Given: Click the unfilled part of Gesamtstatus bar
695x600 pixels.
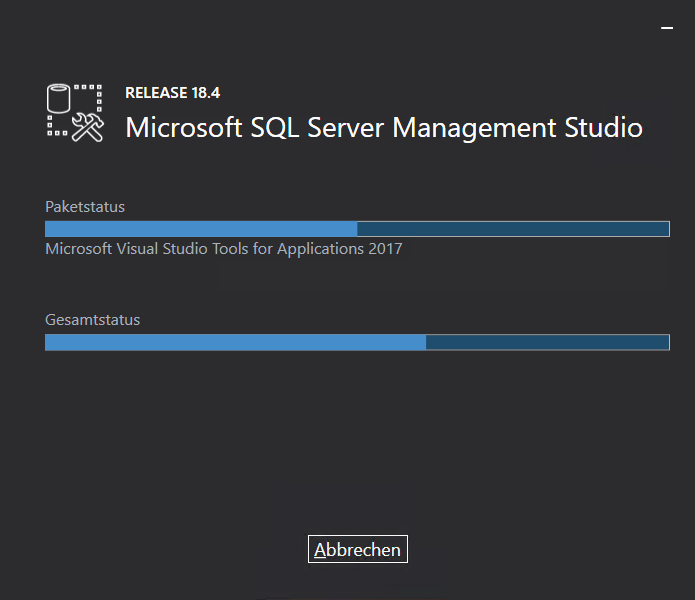Looking at the screenshot, I should tap(547, 343).
